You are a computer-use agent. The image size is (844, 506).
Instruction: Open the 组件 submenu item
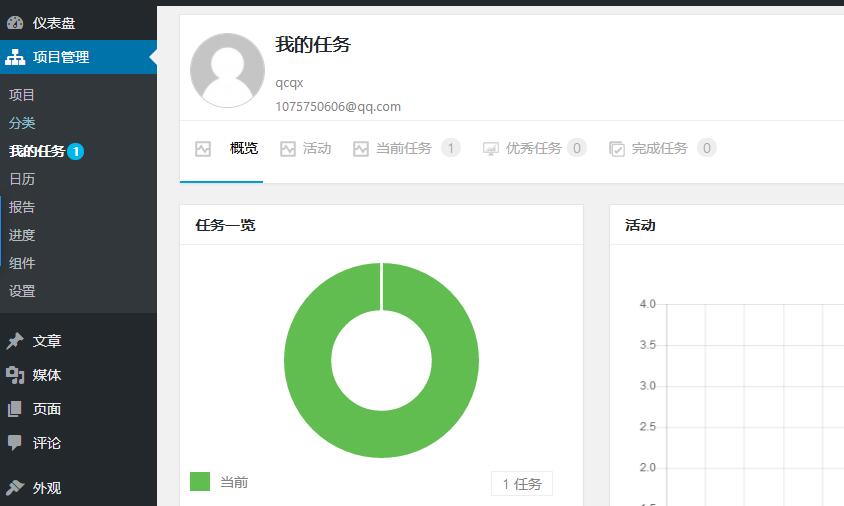22,263
